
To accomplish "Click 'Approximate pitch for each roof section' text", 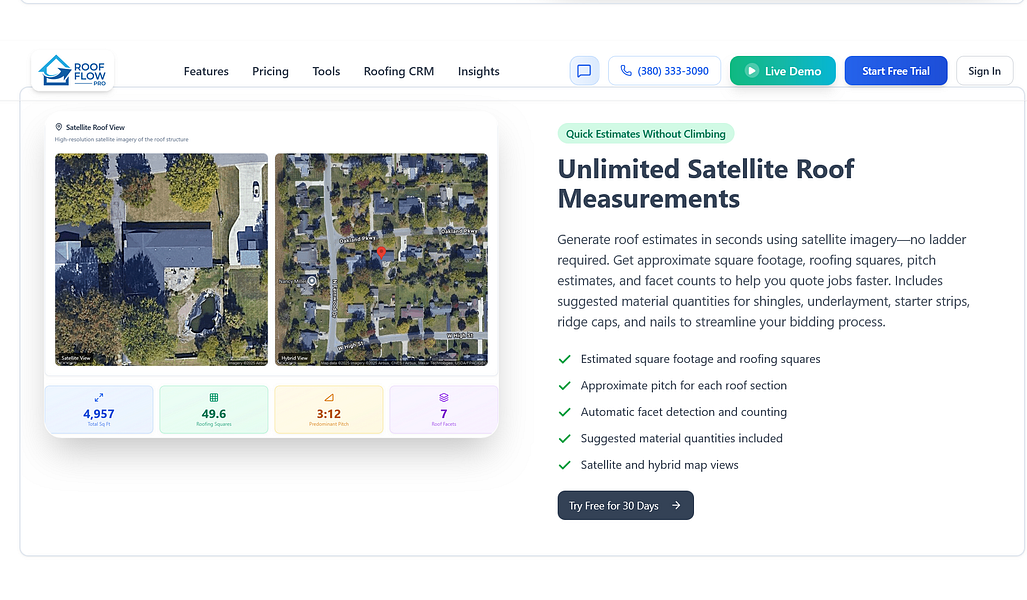I will (x=683, y=385).
